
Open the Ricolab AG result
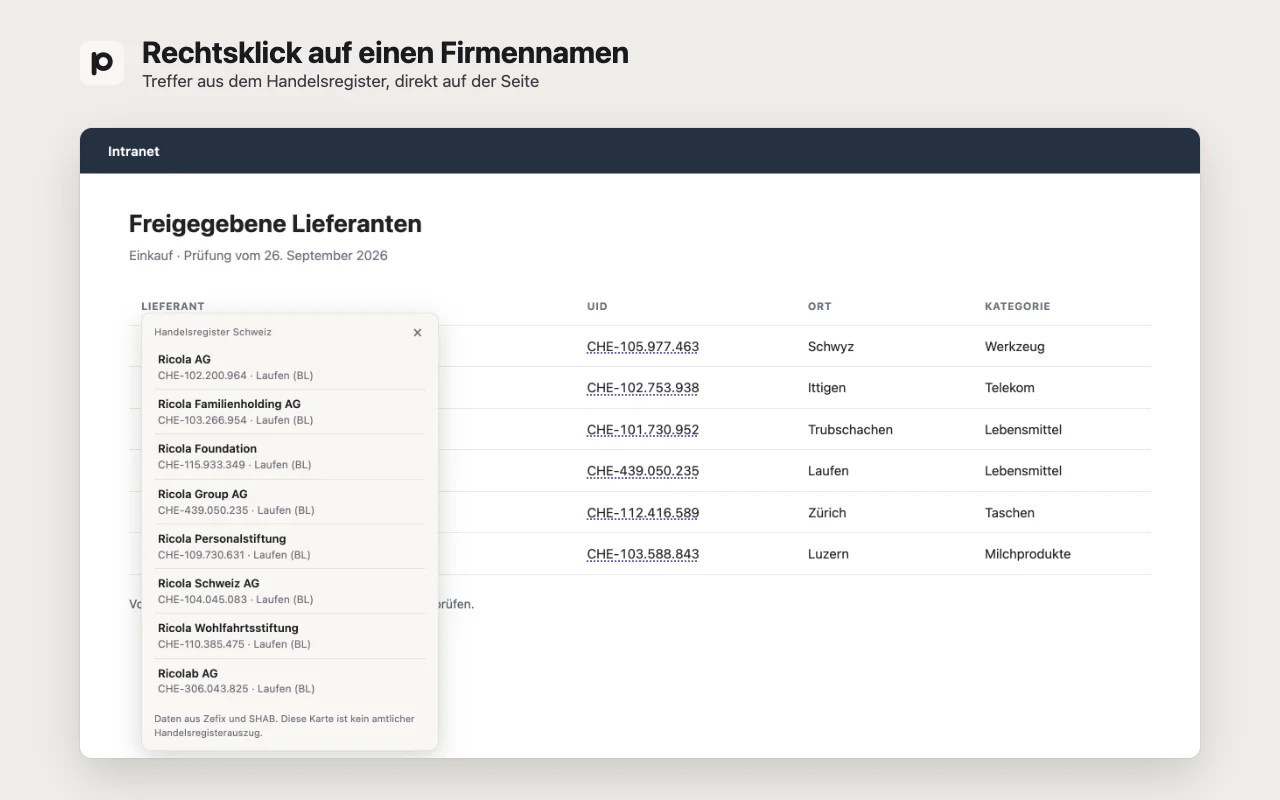coord(290,681)
